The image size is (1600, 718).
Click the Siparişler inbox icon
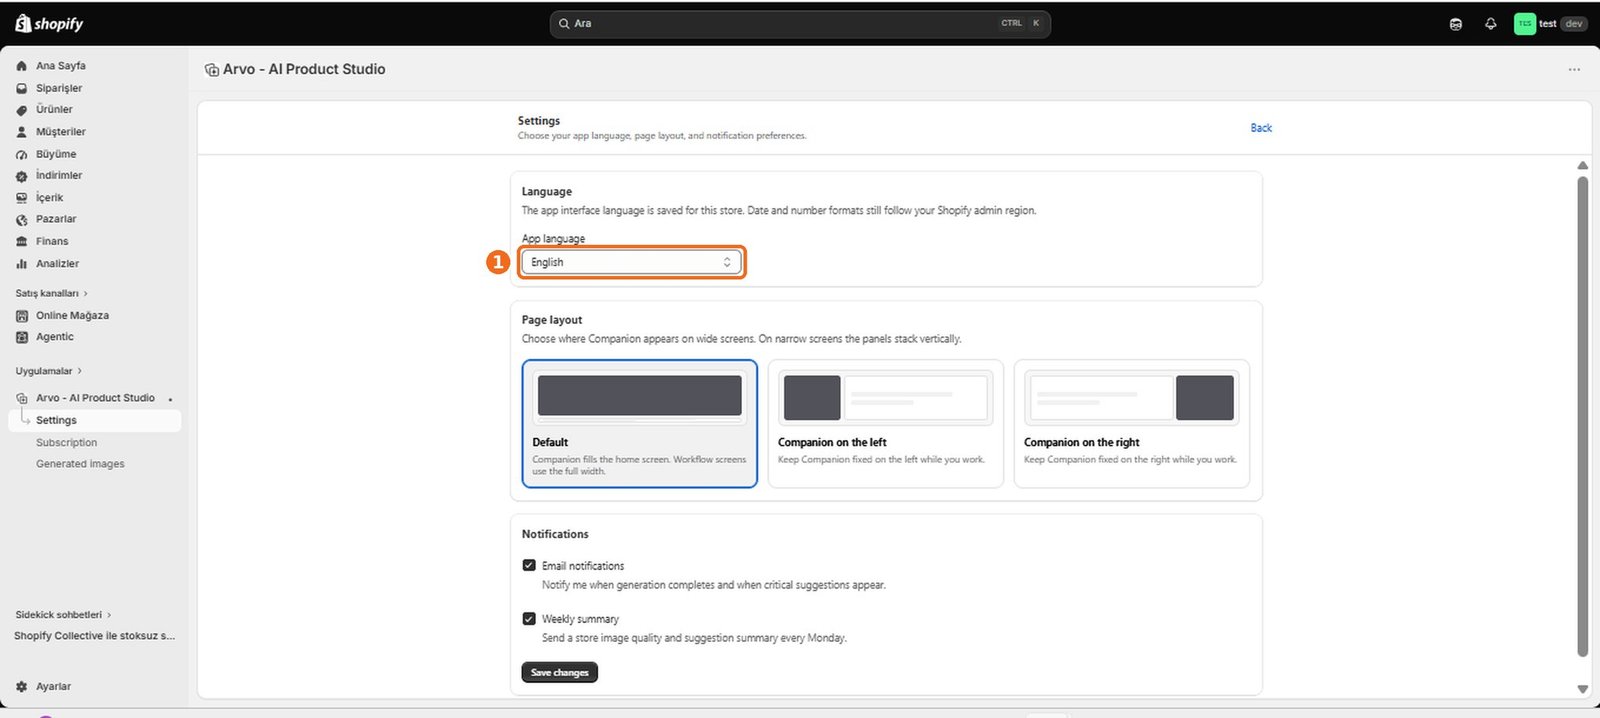[x=22, y=88]
